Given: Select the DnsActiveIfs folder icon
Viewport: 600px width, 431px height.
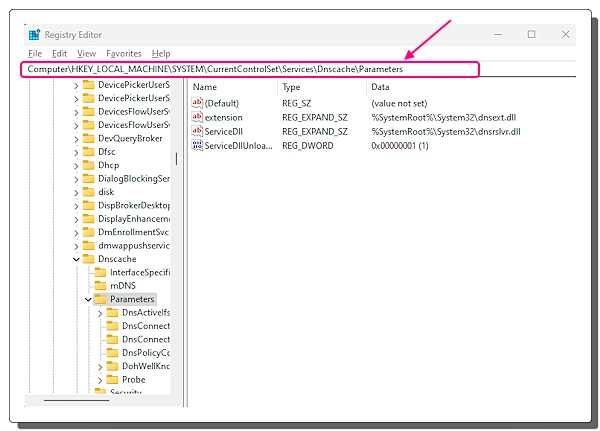Looking at the screenshot, I should [x=112, y=312].
